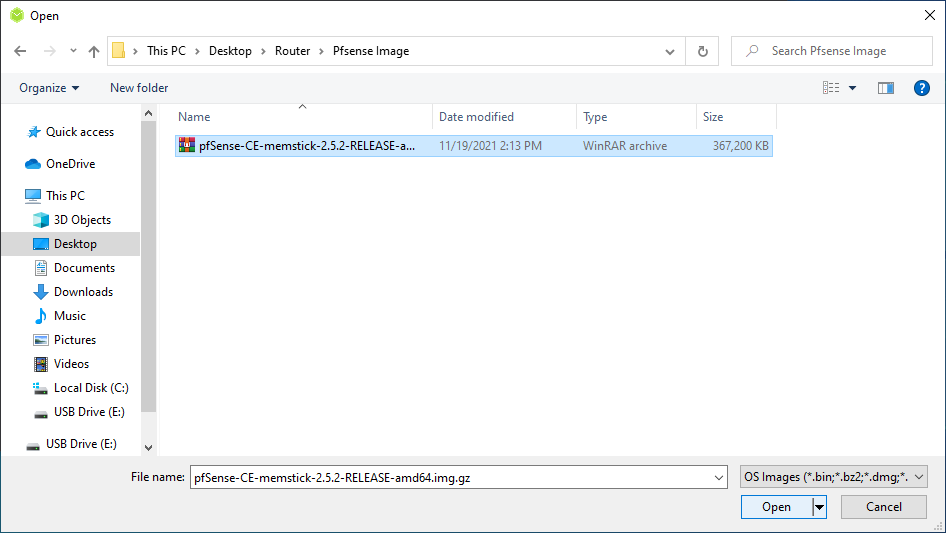Open the Organize menu

(49, 88)
